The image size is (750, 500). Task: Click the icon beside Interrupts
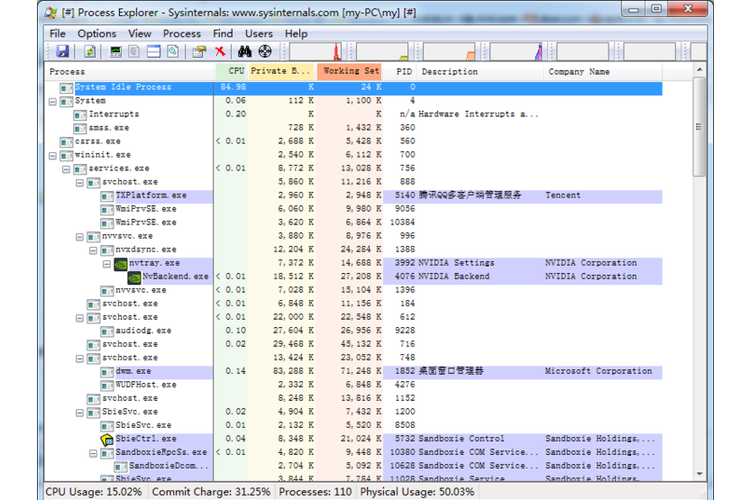coord(79,115)
